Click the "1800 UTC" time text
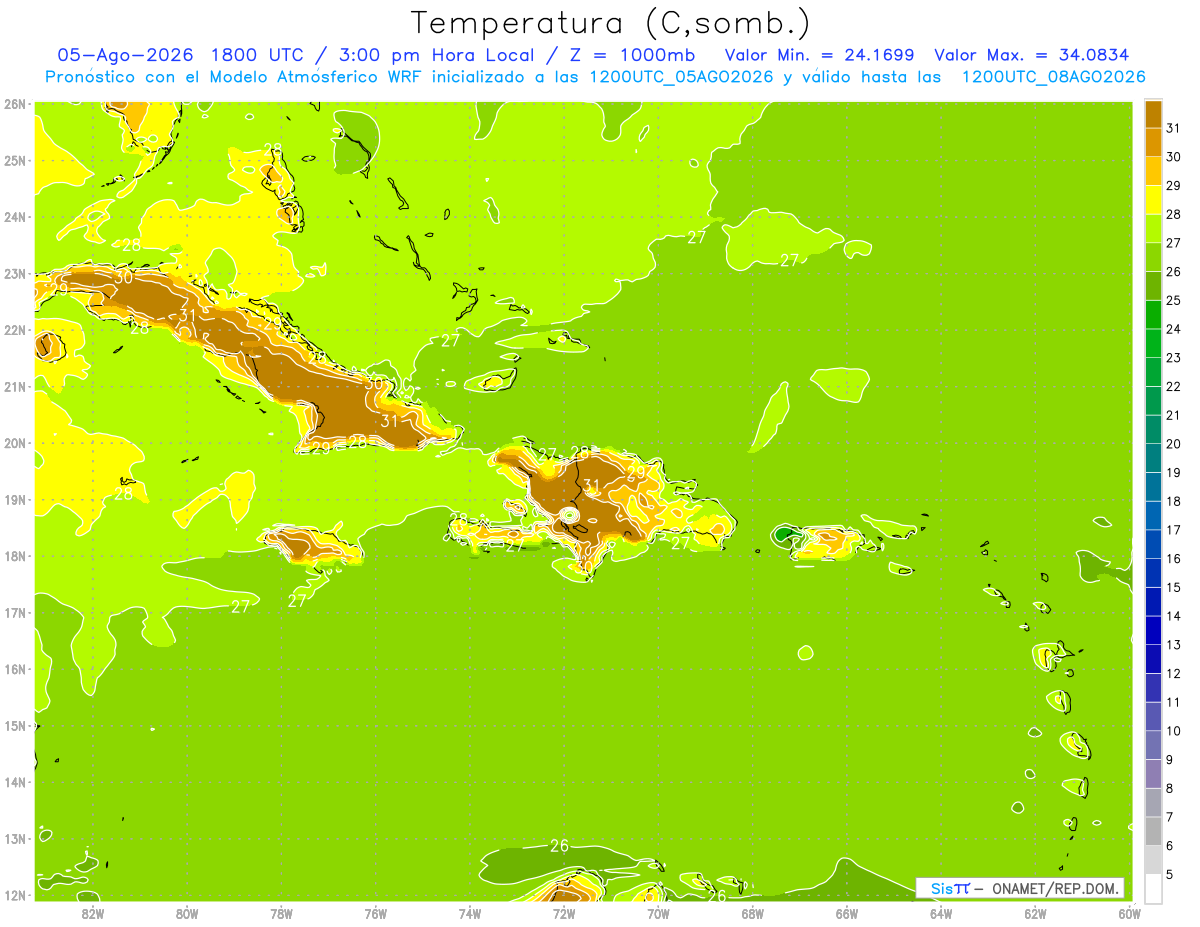Screen dimensions: 1200x927 (256, 55)
